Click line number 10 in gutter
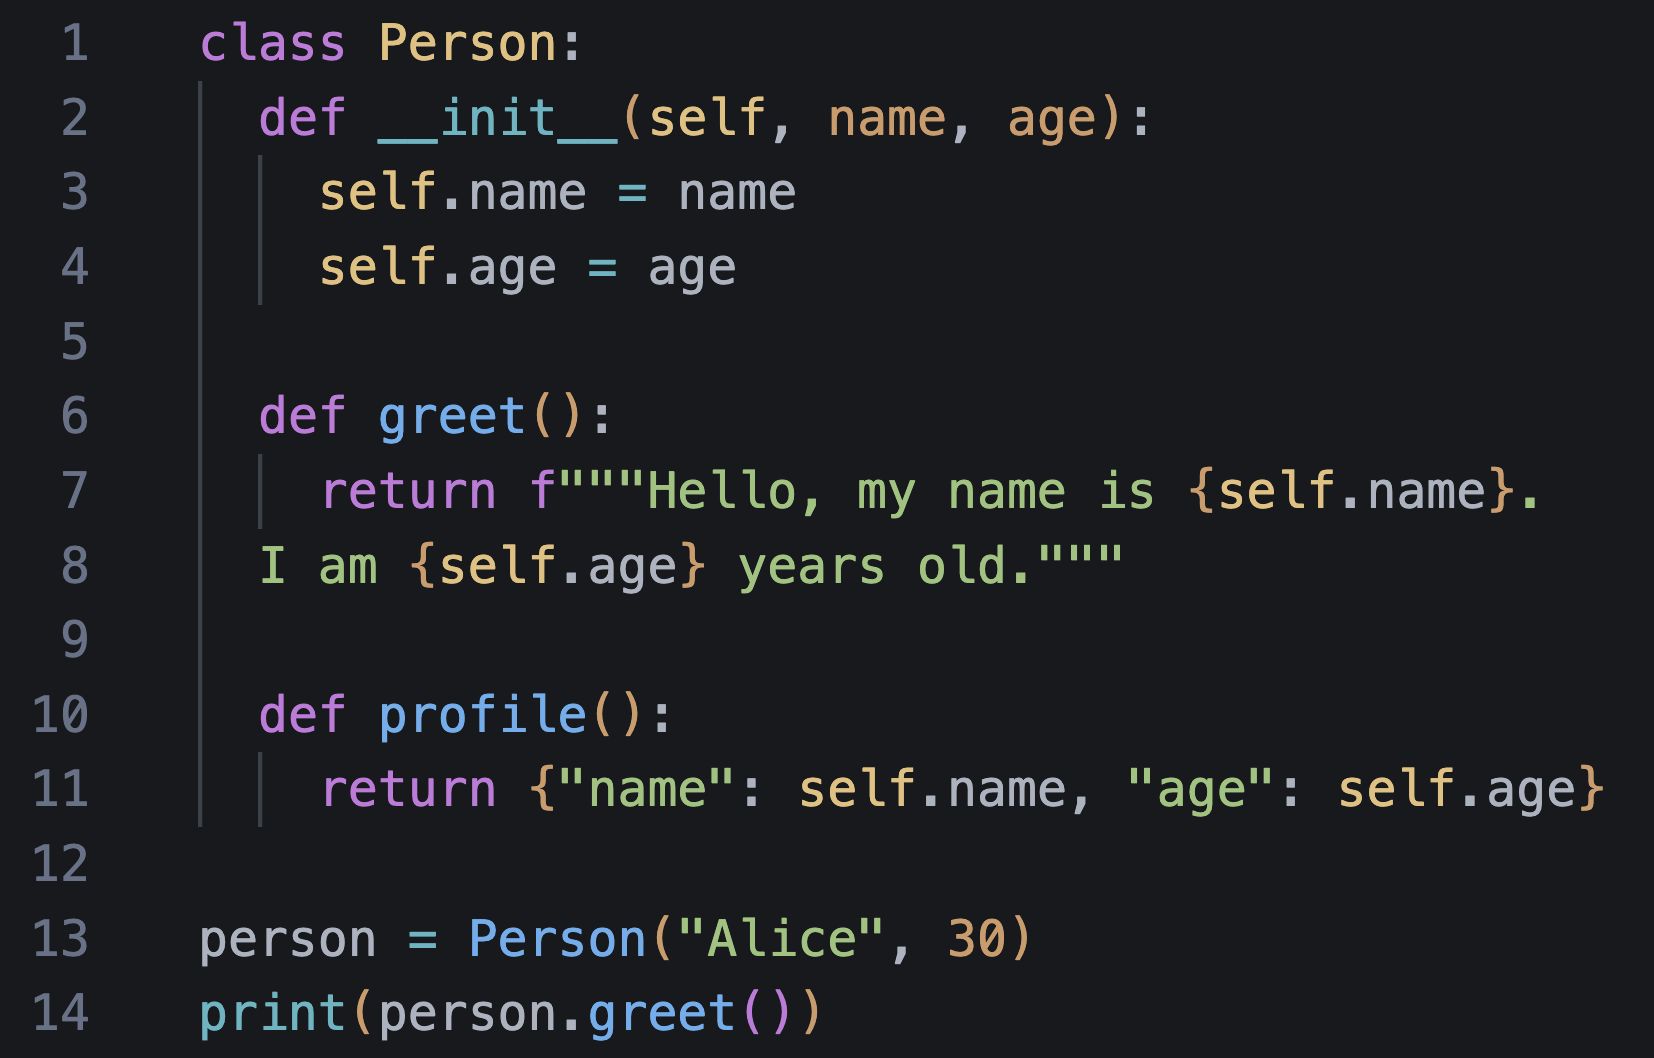Screen dimensions: 1654x1058 click(x=61, y=715)
